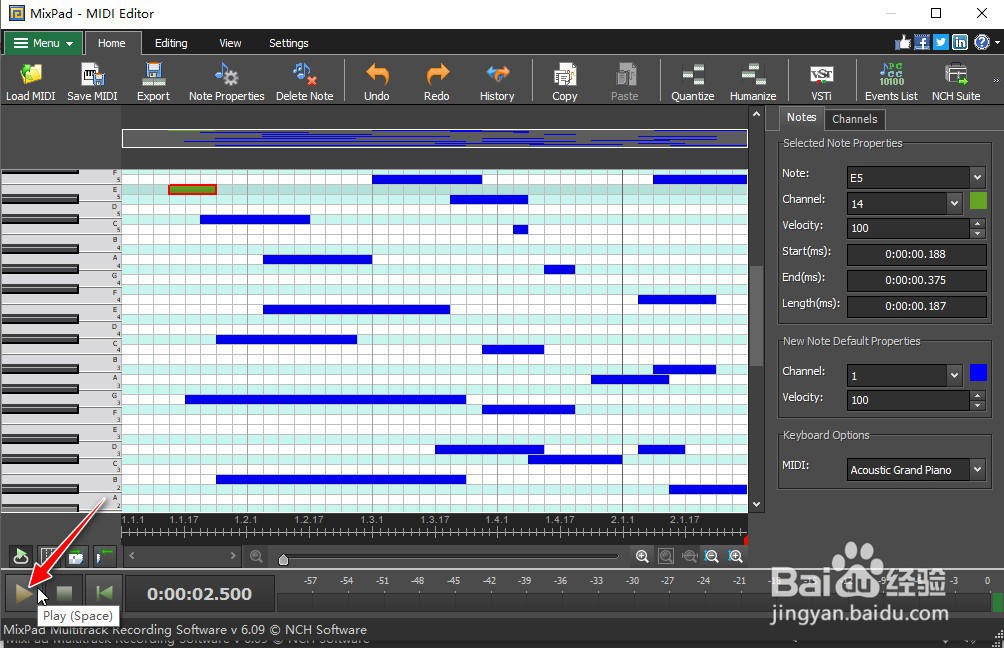Click the horizontal scroll right arrow
1004x648 pixels.
point(232,556)
